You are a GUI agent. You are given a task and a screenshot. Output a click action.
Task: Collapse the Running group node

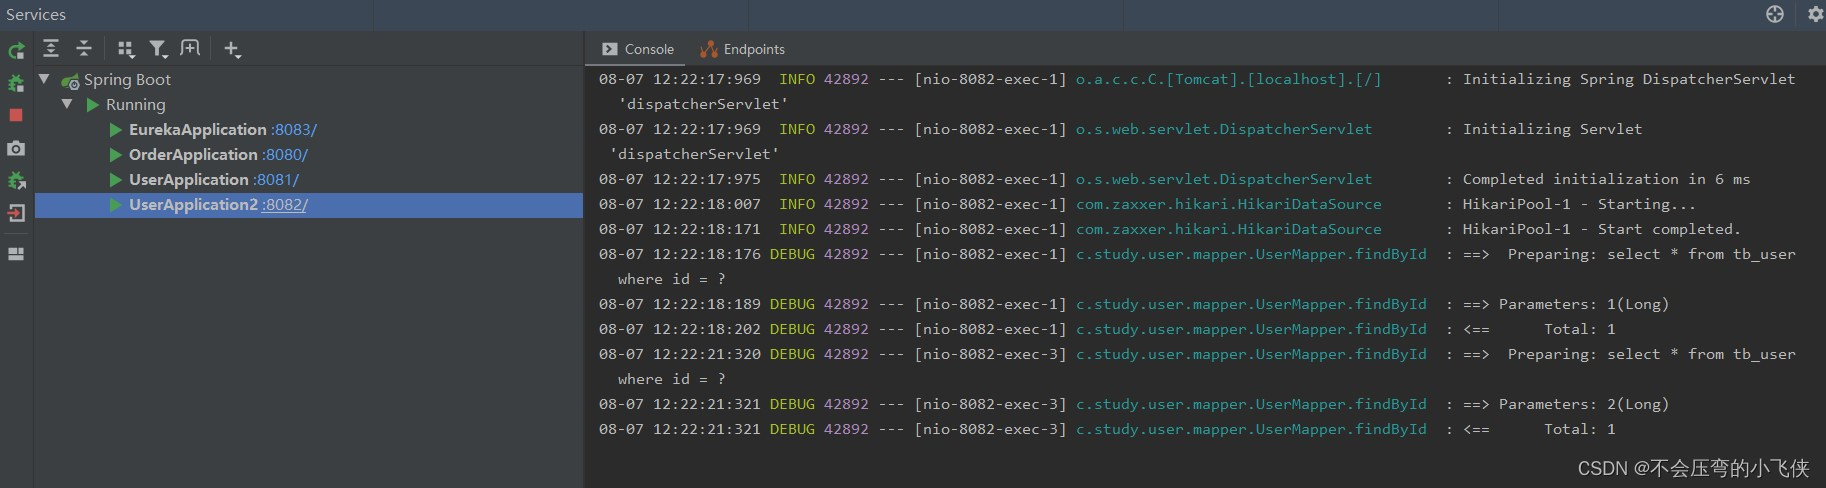click(x=67, y=104)
